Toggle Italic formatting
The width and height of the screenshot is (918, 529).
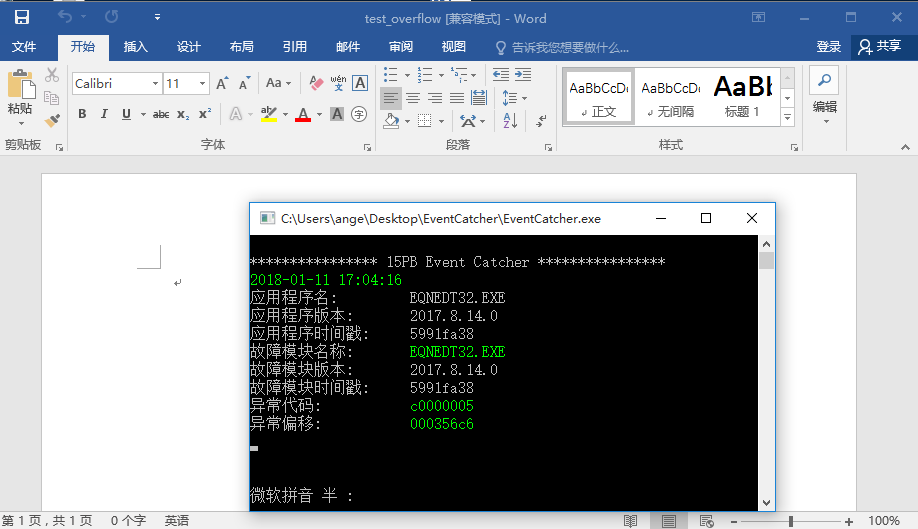click(x=104, y=114)
